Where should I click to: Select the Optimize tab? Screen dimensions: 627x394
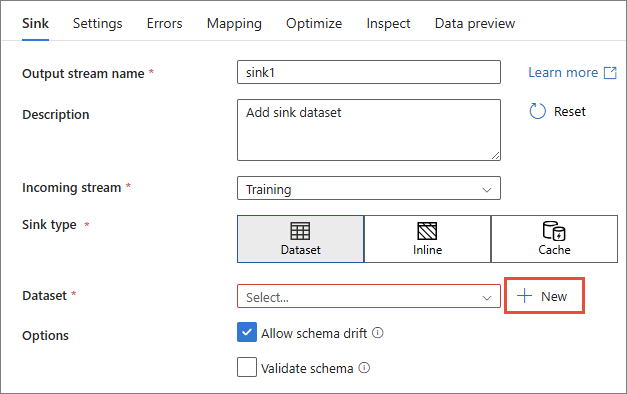pyautogui.click(x=314, y=24)
